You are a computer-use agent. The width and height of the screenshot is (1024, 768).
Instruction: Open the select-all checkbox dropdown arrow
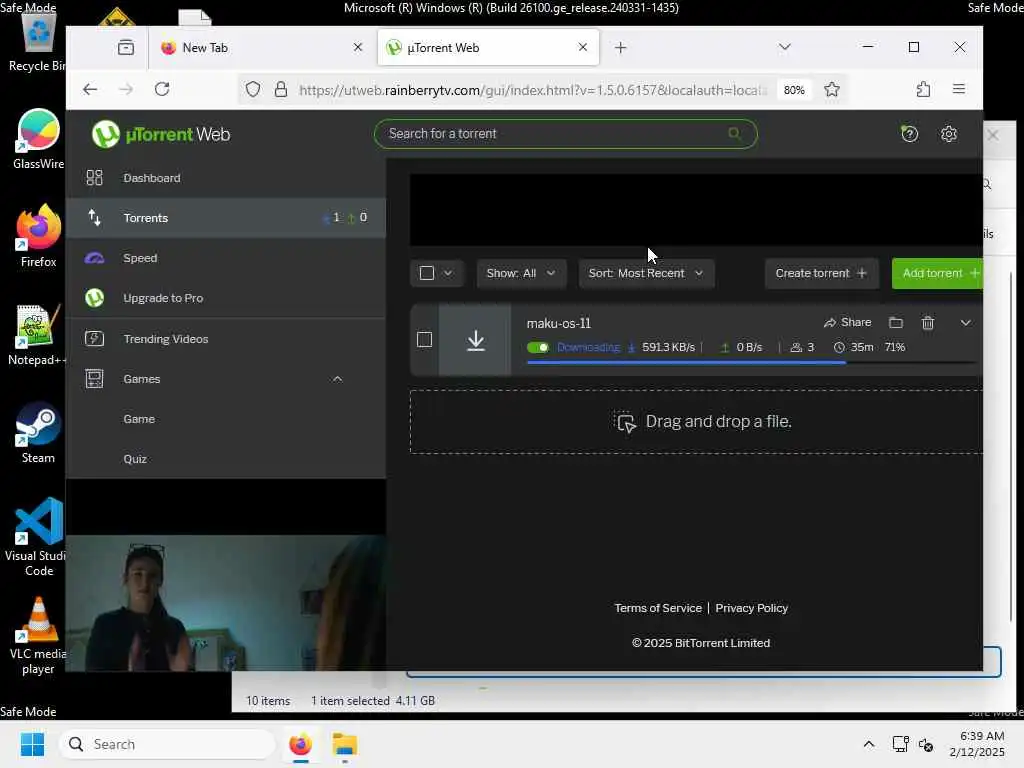pyautogui.click(x=448, y=273)
